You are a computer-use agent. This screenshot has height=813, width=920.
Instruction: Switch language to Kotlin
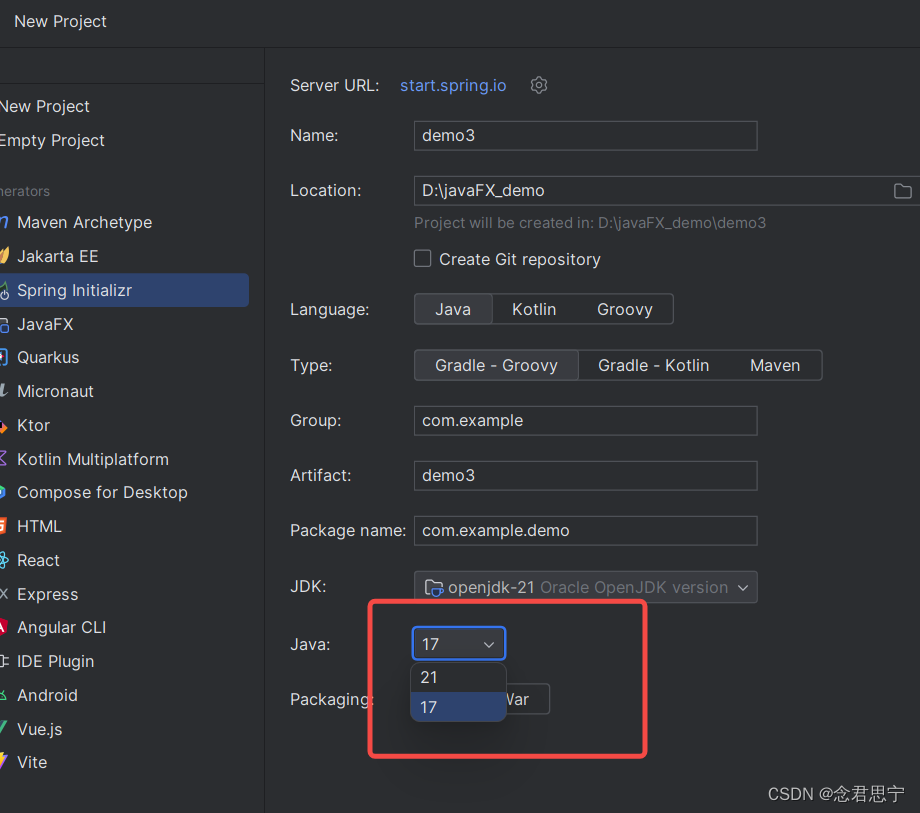click(x=533, y=309)
